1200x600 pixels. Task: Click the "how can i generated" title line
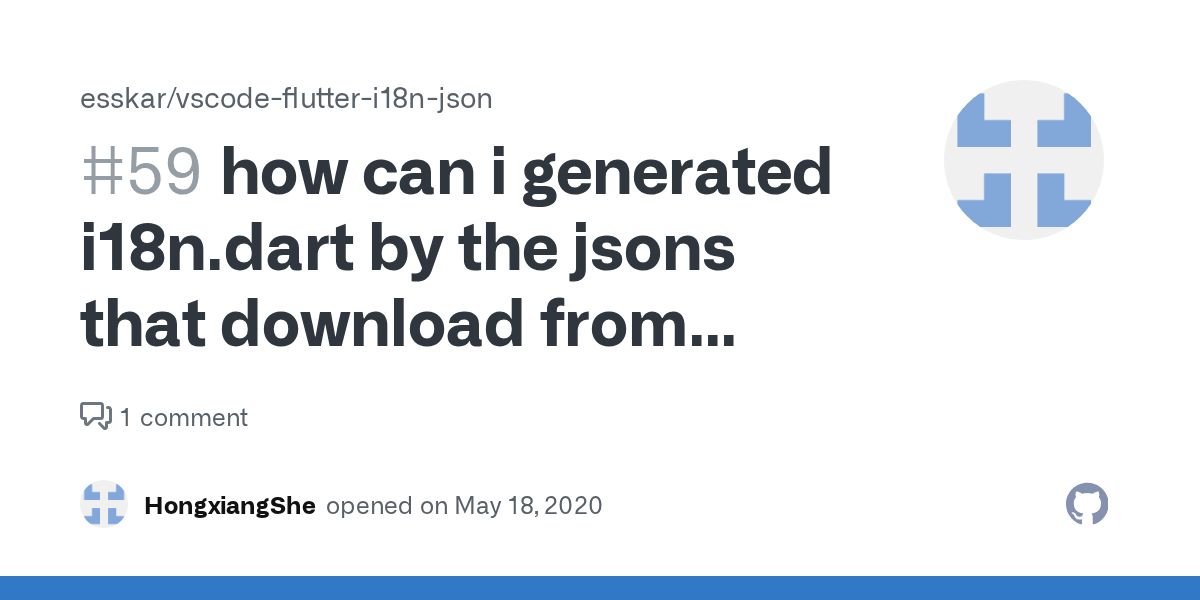point(525,174)
